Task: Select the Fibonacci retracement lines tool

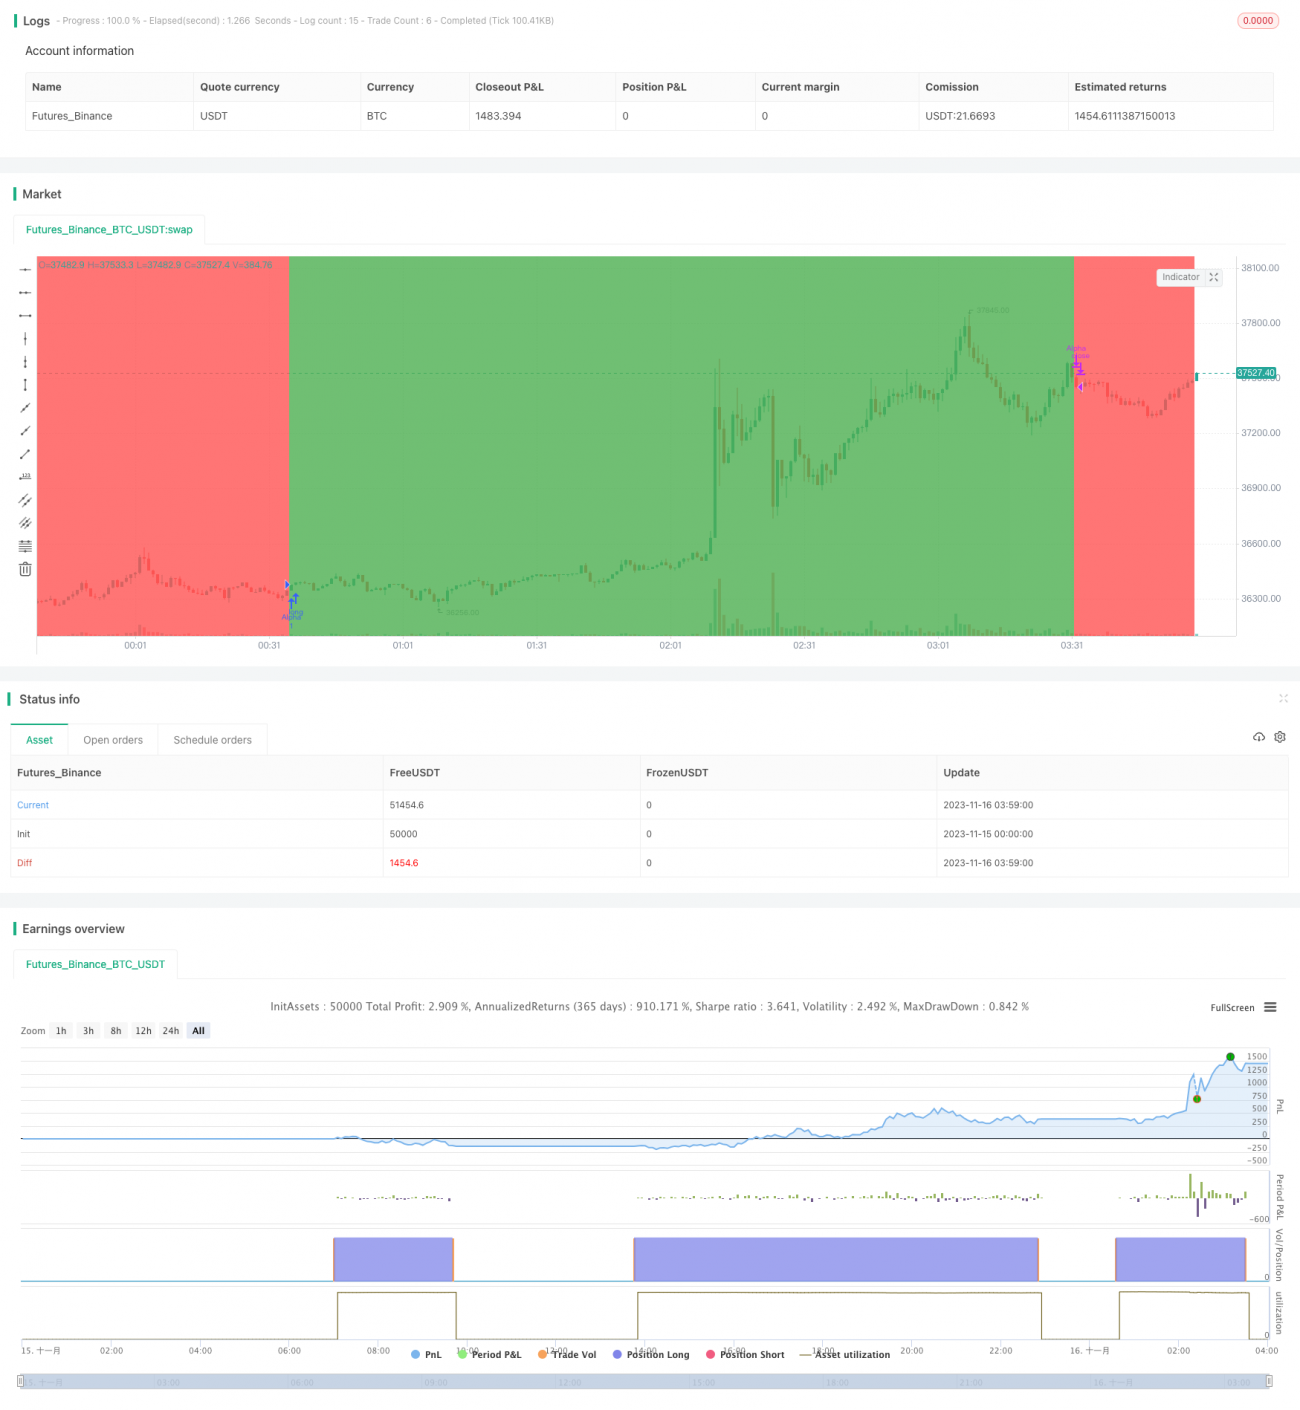Action: [25, 546]
